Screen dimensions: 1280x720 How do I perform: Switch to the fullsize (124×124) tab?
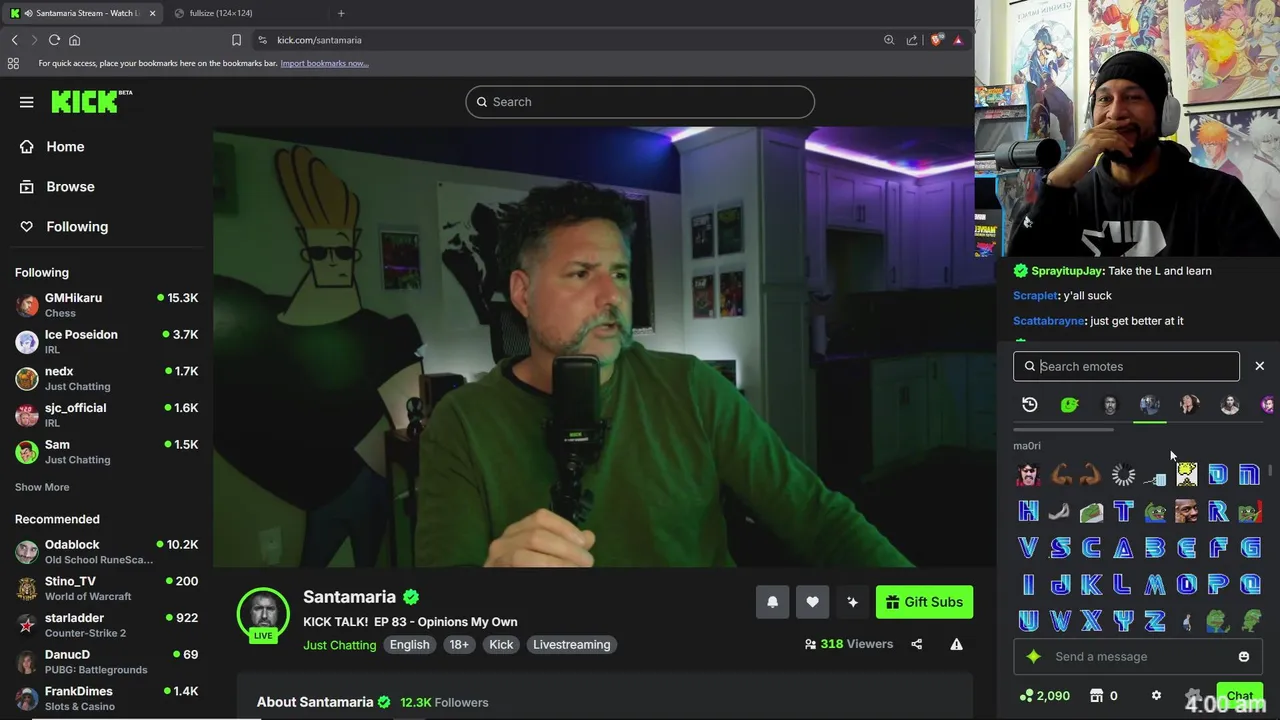(x=246, y=13)
